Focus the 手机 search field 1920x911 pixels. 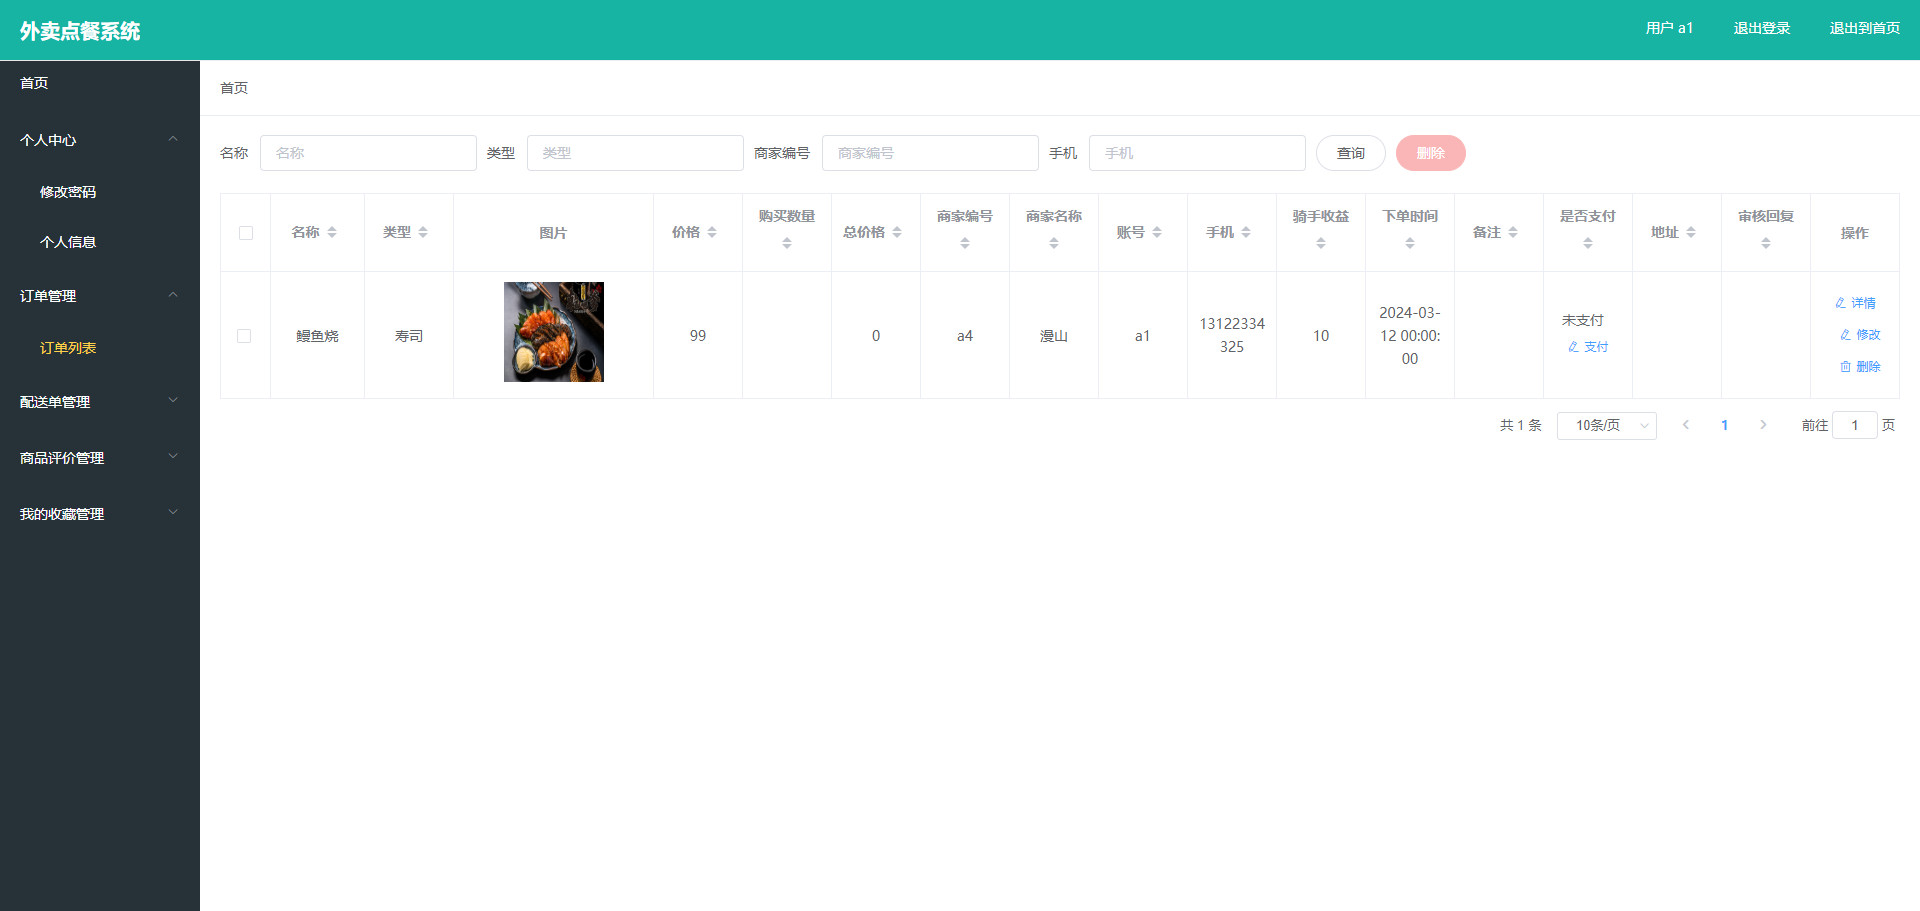(x=1197, y=153)
